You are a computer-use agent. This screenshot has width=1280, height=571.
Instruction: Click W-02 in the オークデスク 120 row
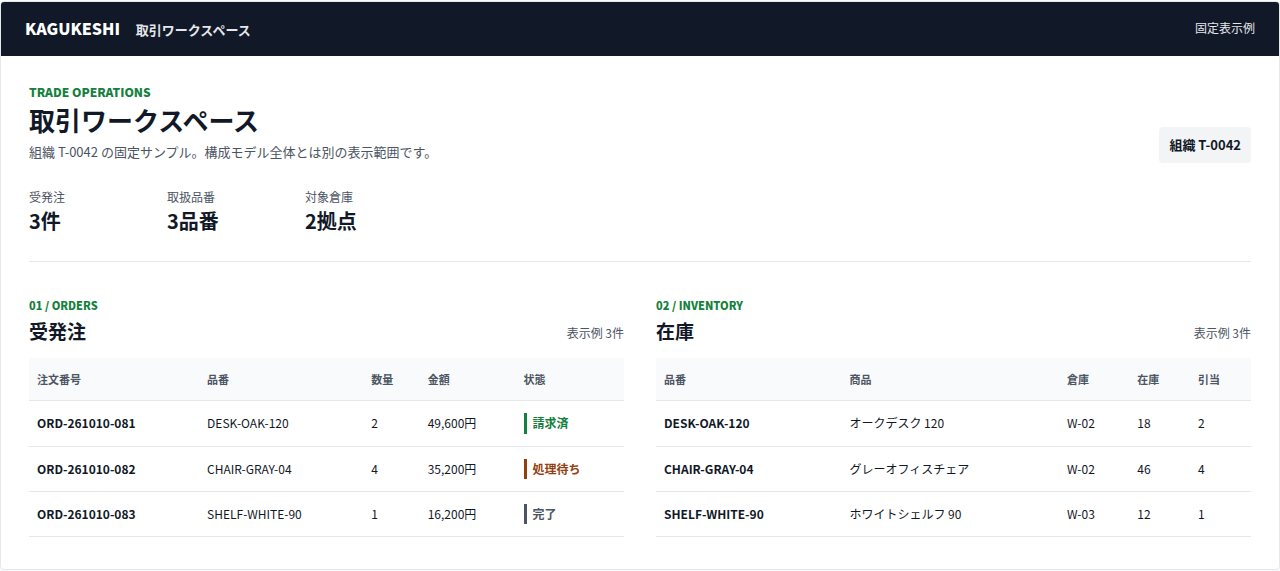1081,424
